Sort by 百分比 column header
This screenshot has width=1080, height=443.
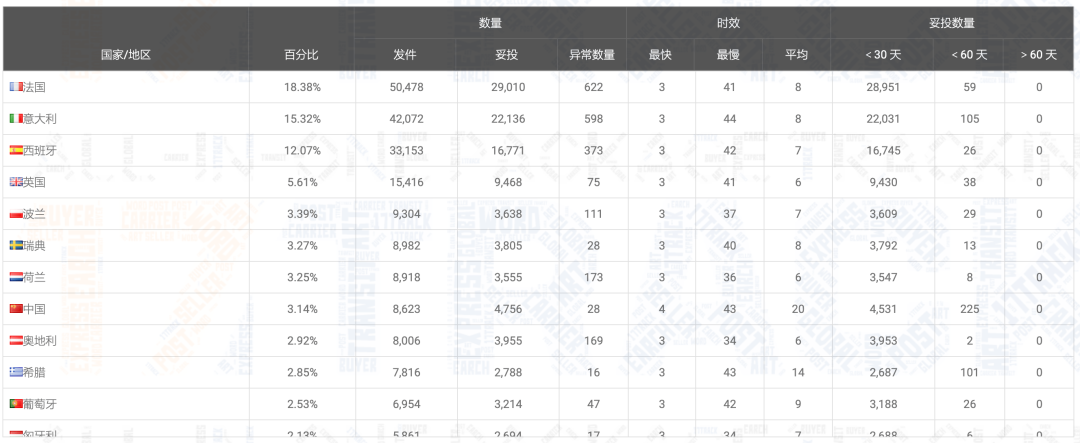tap(302, 55)
